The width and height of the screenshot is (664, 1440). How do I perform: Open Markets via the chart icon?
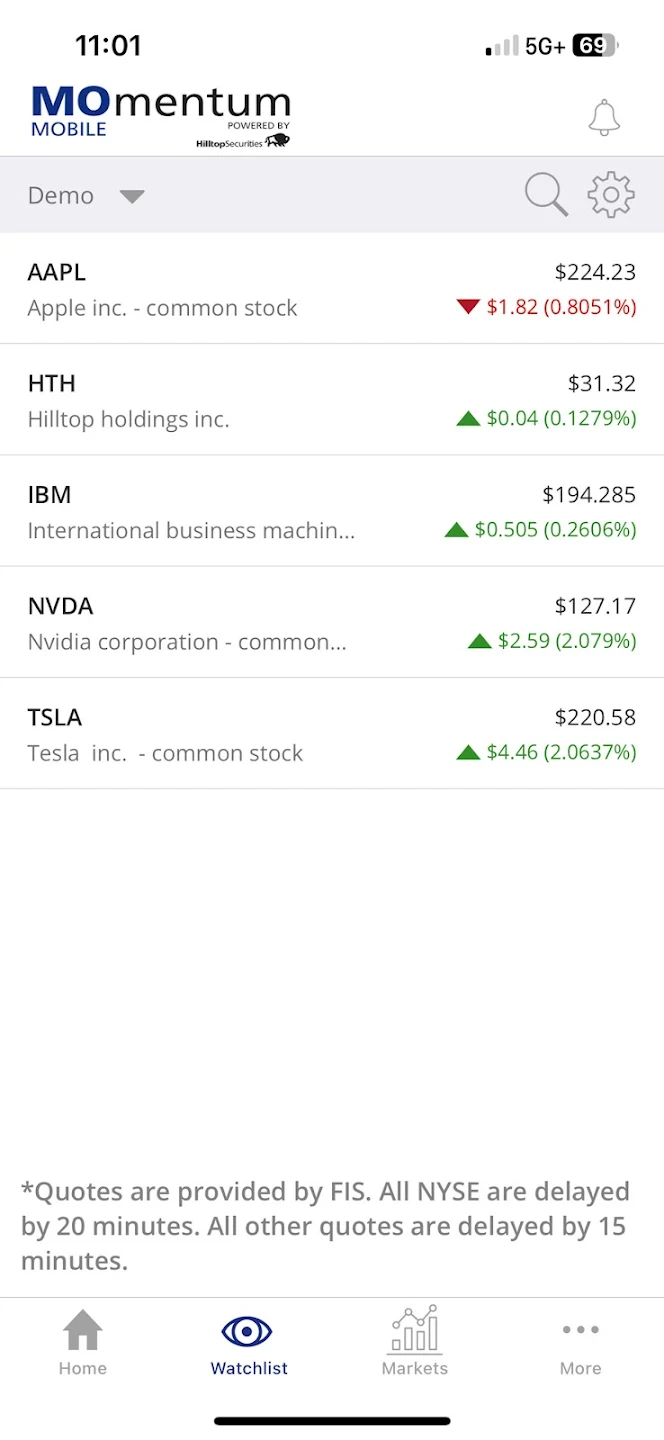[414, 1330]
